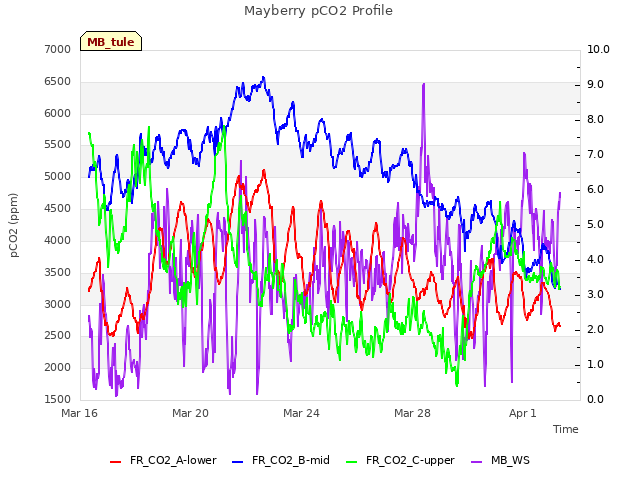640x480 pixels.
Task: Click the 4500 left axis value
Action: [58, 208]
